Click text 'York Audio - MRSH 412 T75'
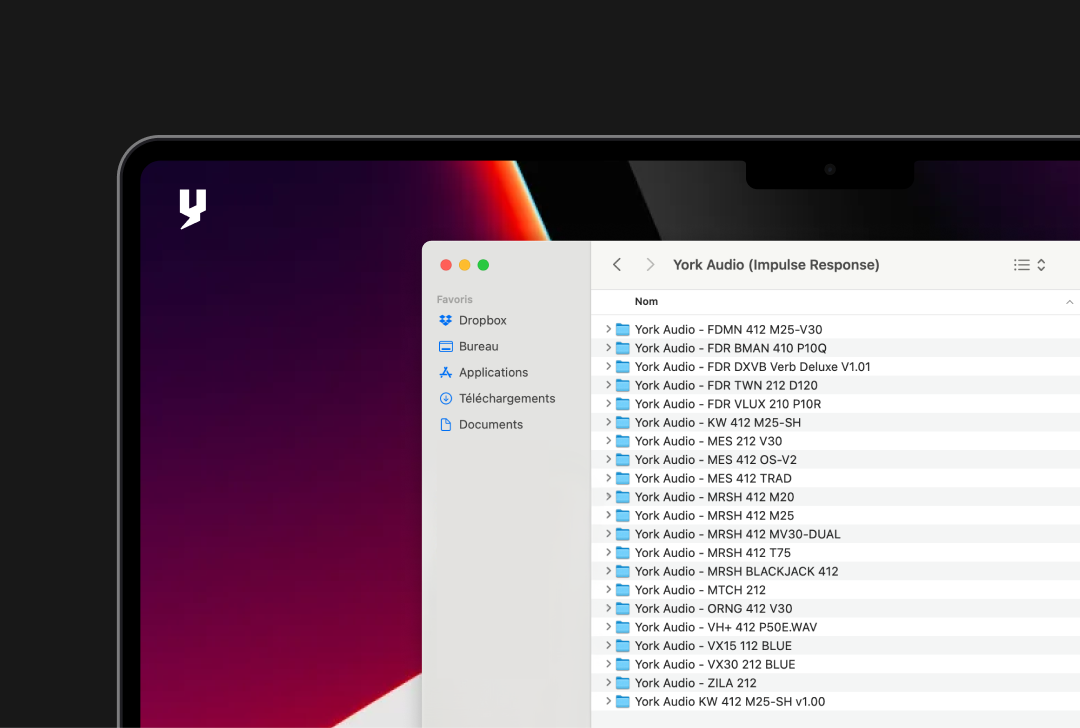This screenshot has width=1080, height=728. [713, 552]
